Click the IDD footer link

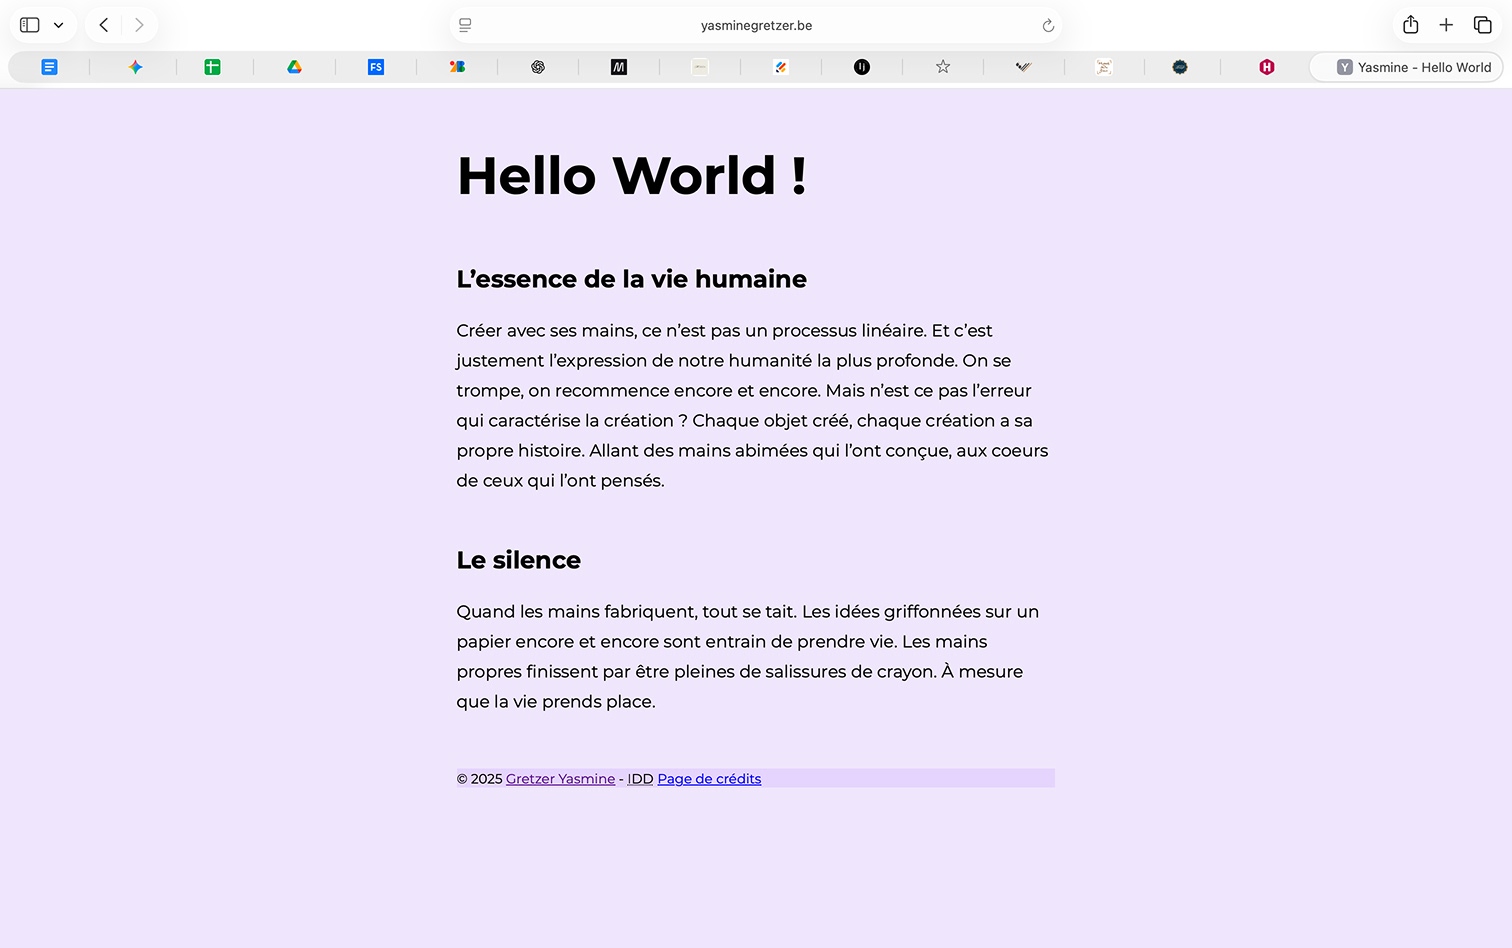[x=639, y=778]
